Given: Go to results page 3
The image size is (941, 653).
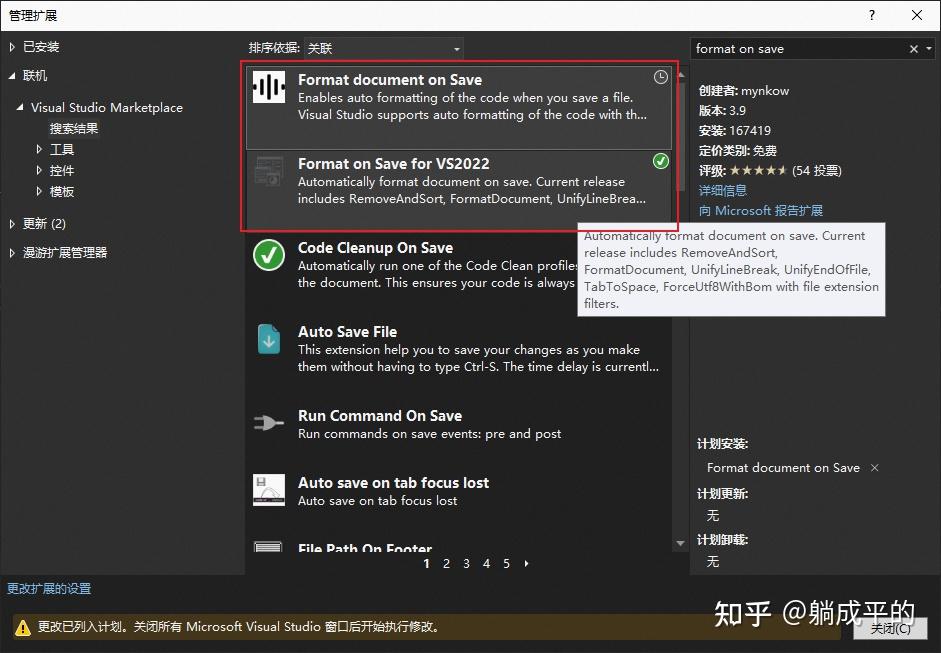Looking at the screenshot, I should [x=466, y=564].
